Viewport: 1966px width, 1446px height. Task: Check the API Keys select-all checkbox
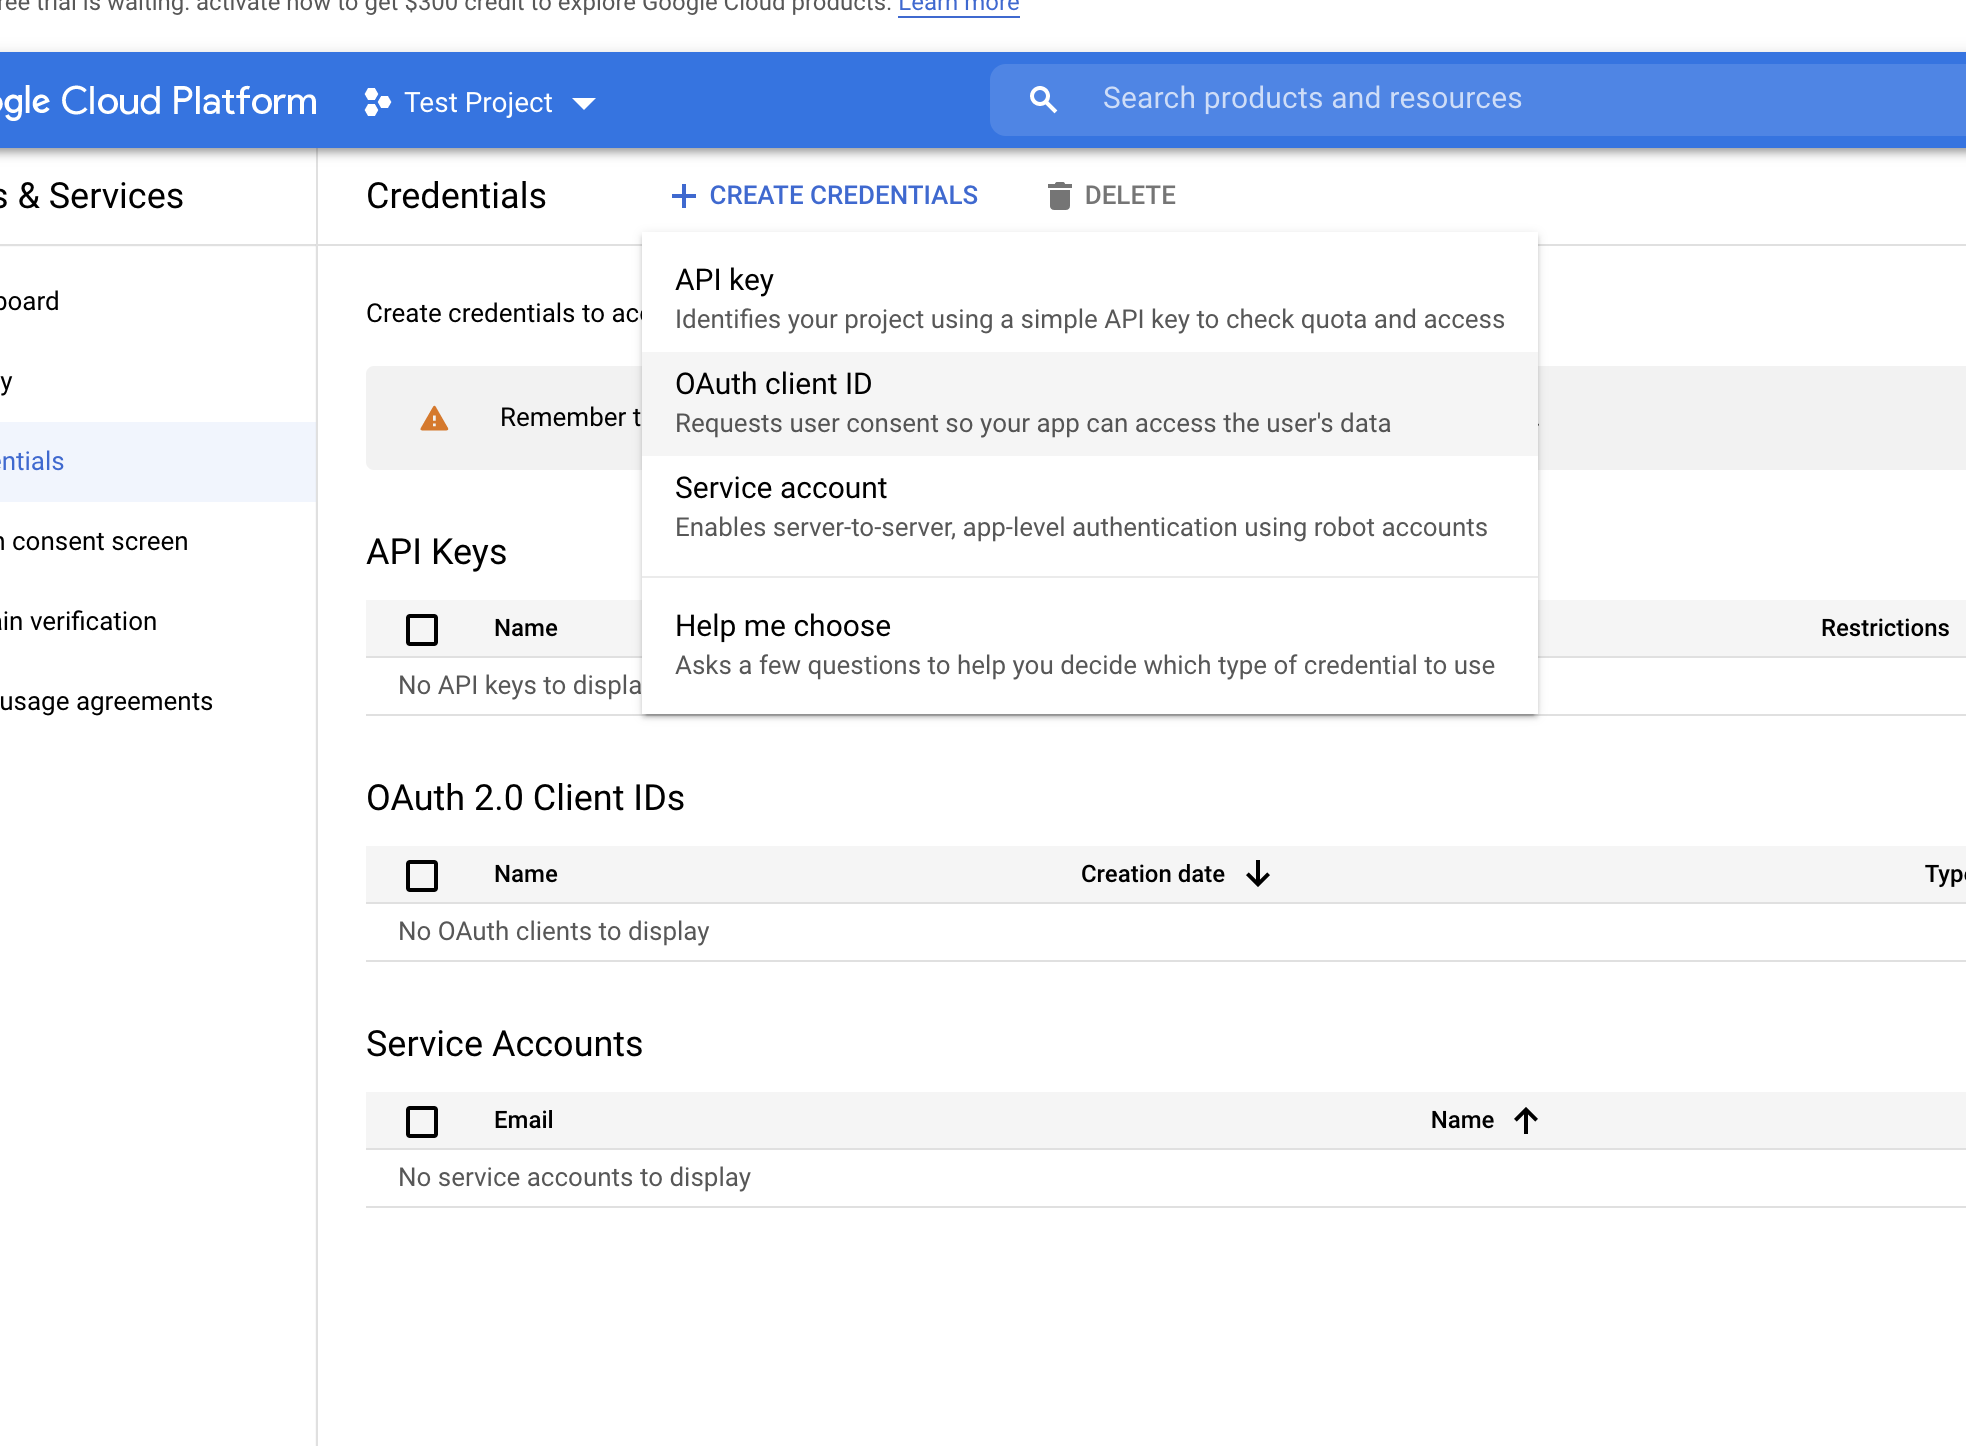[422, 629]
